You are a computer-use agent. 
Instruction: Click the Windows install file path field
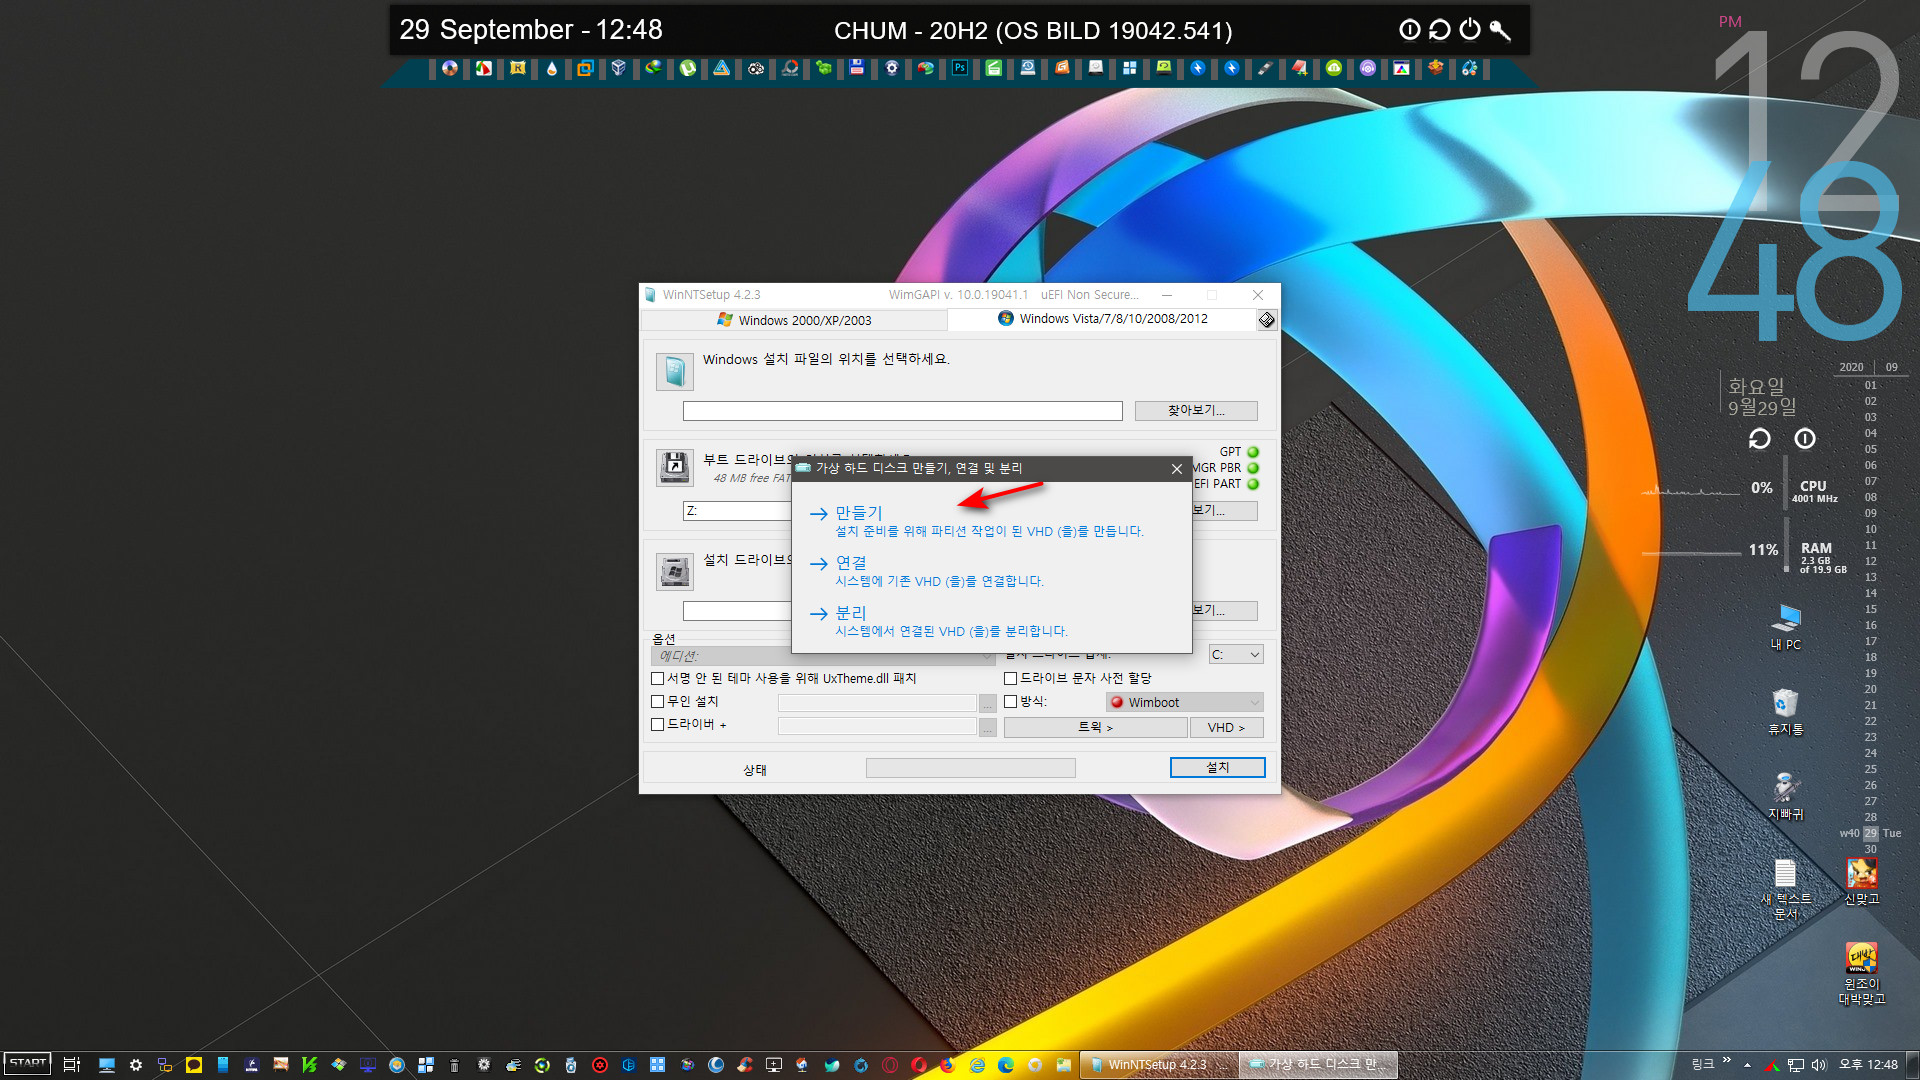coord(902,411)
